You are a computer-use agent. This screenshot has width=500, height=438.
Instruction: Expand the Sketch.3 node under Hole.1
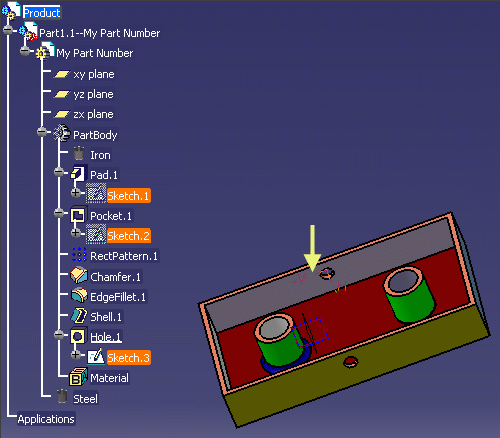(x=76, y=355)
